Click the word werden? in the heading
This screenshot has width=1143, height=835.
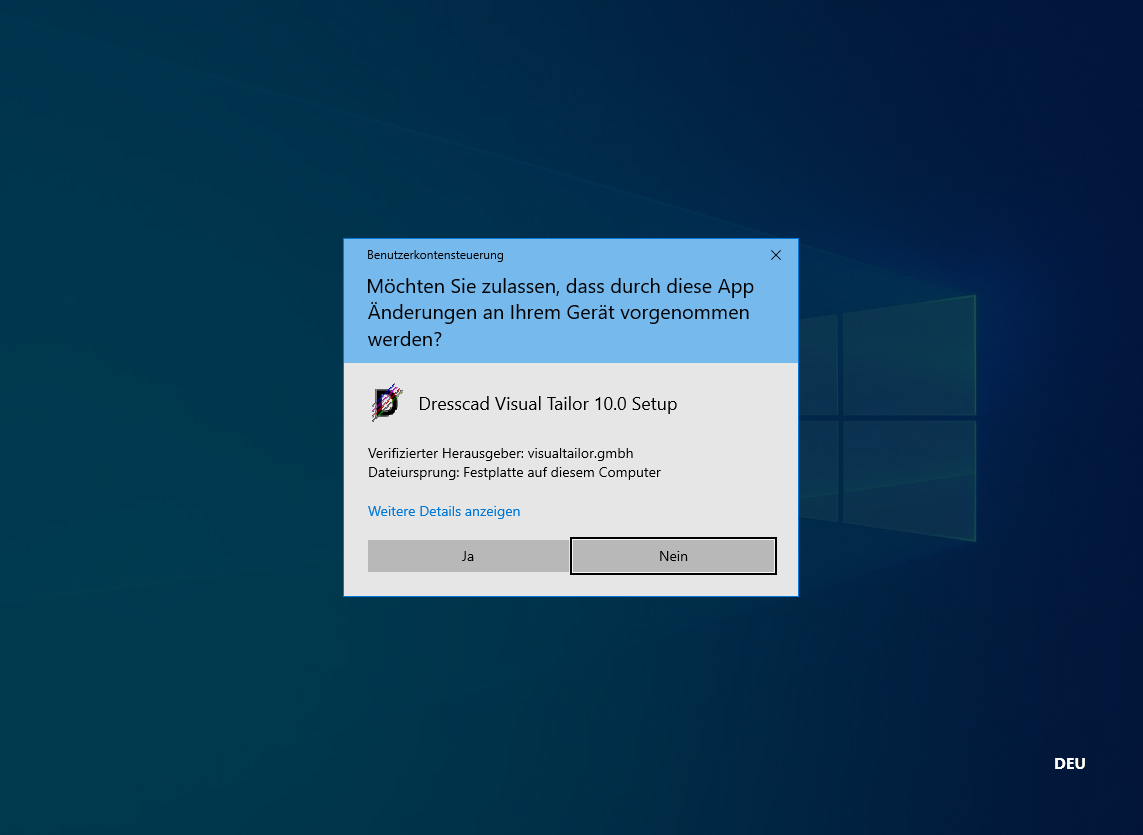click(x=405, y=339)
